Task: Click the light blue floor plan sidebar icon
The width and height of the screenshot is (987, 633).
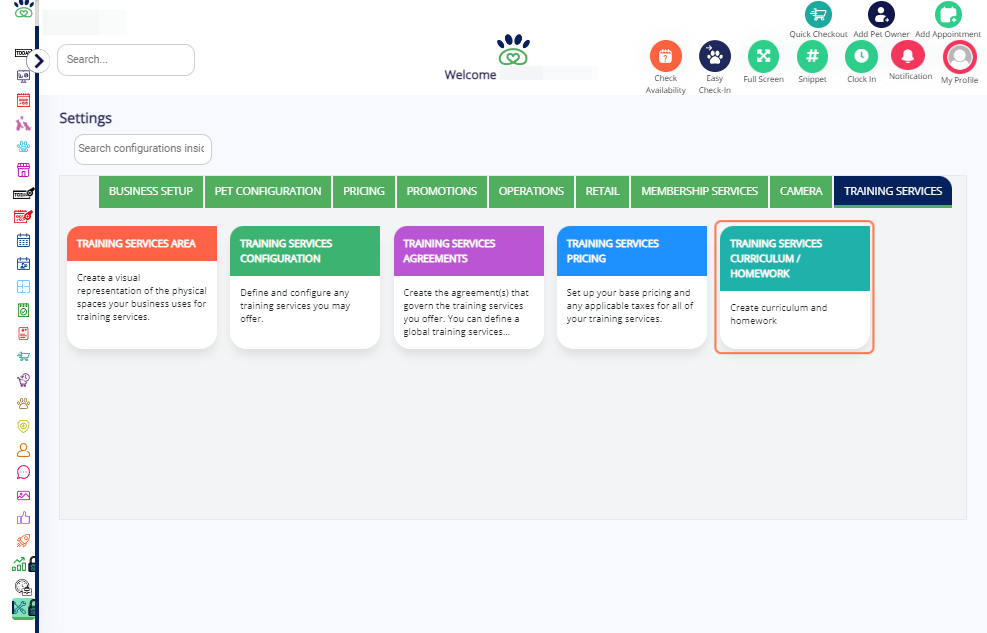Action: 23,287
